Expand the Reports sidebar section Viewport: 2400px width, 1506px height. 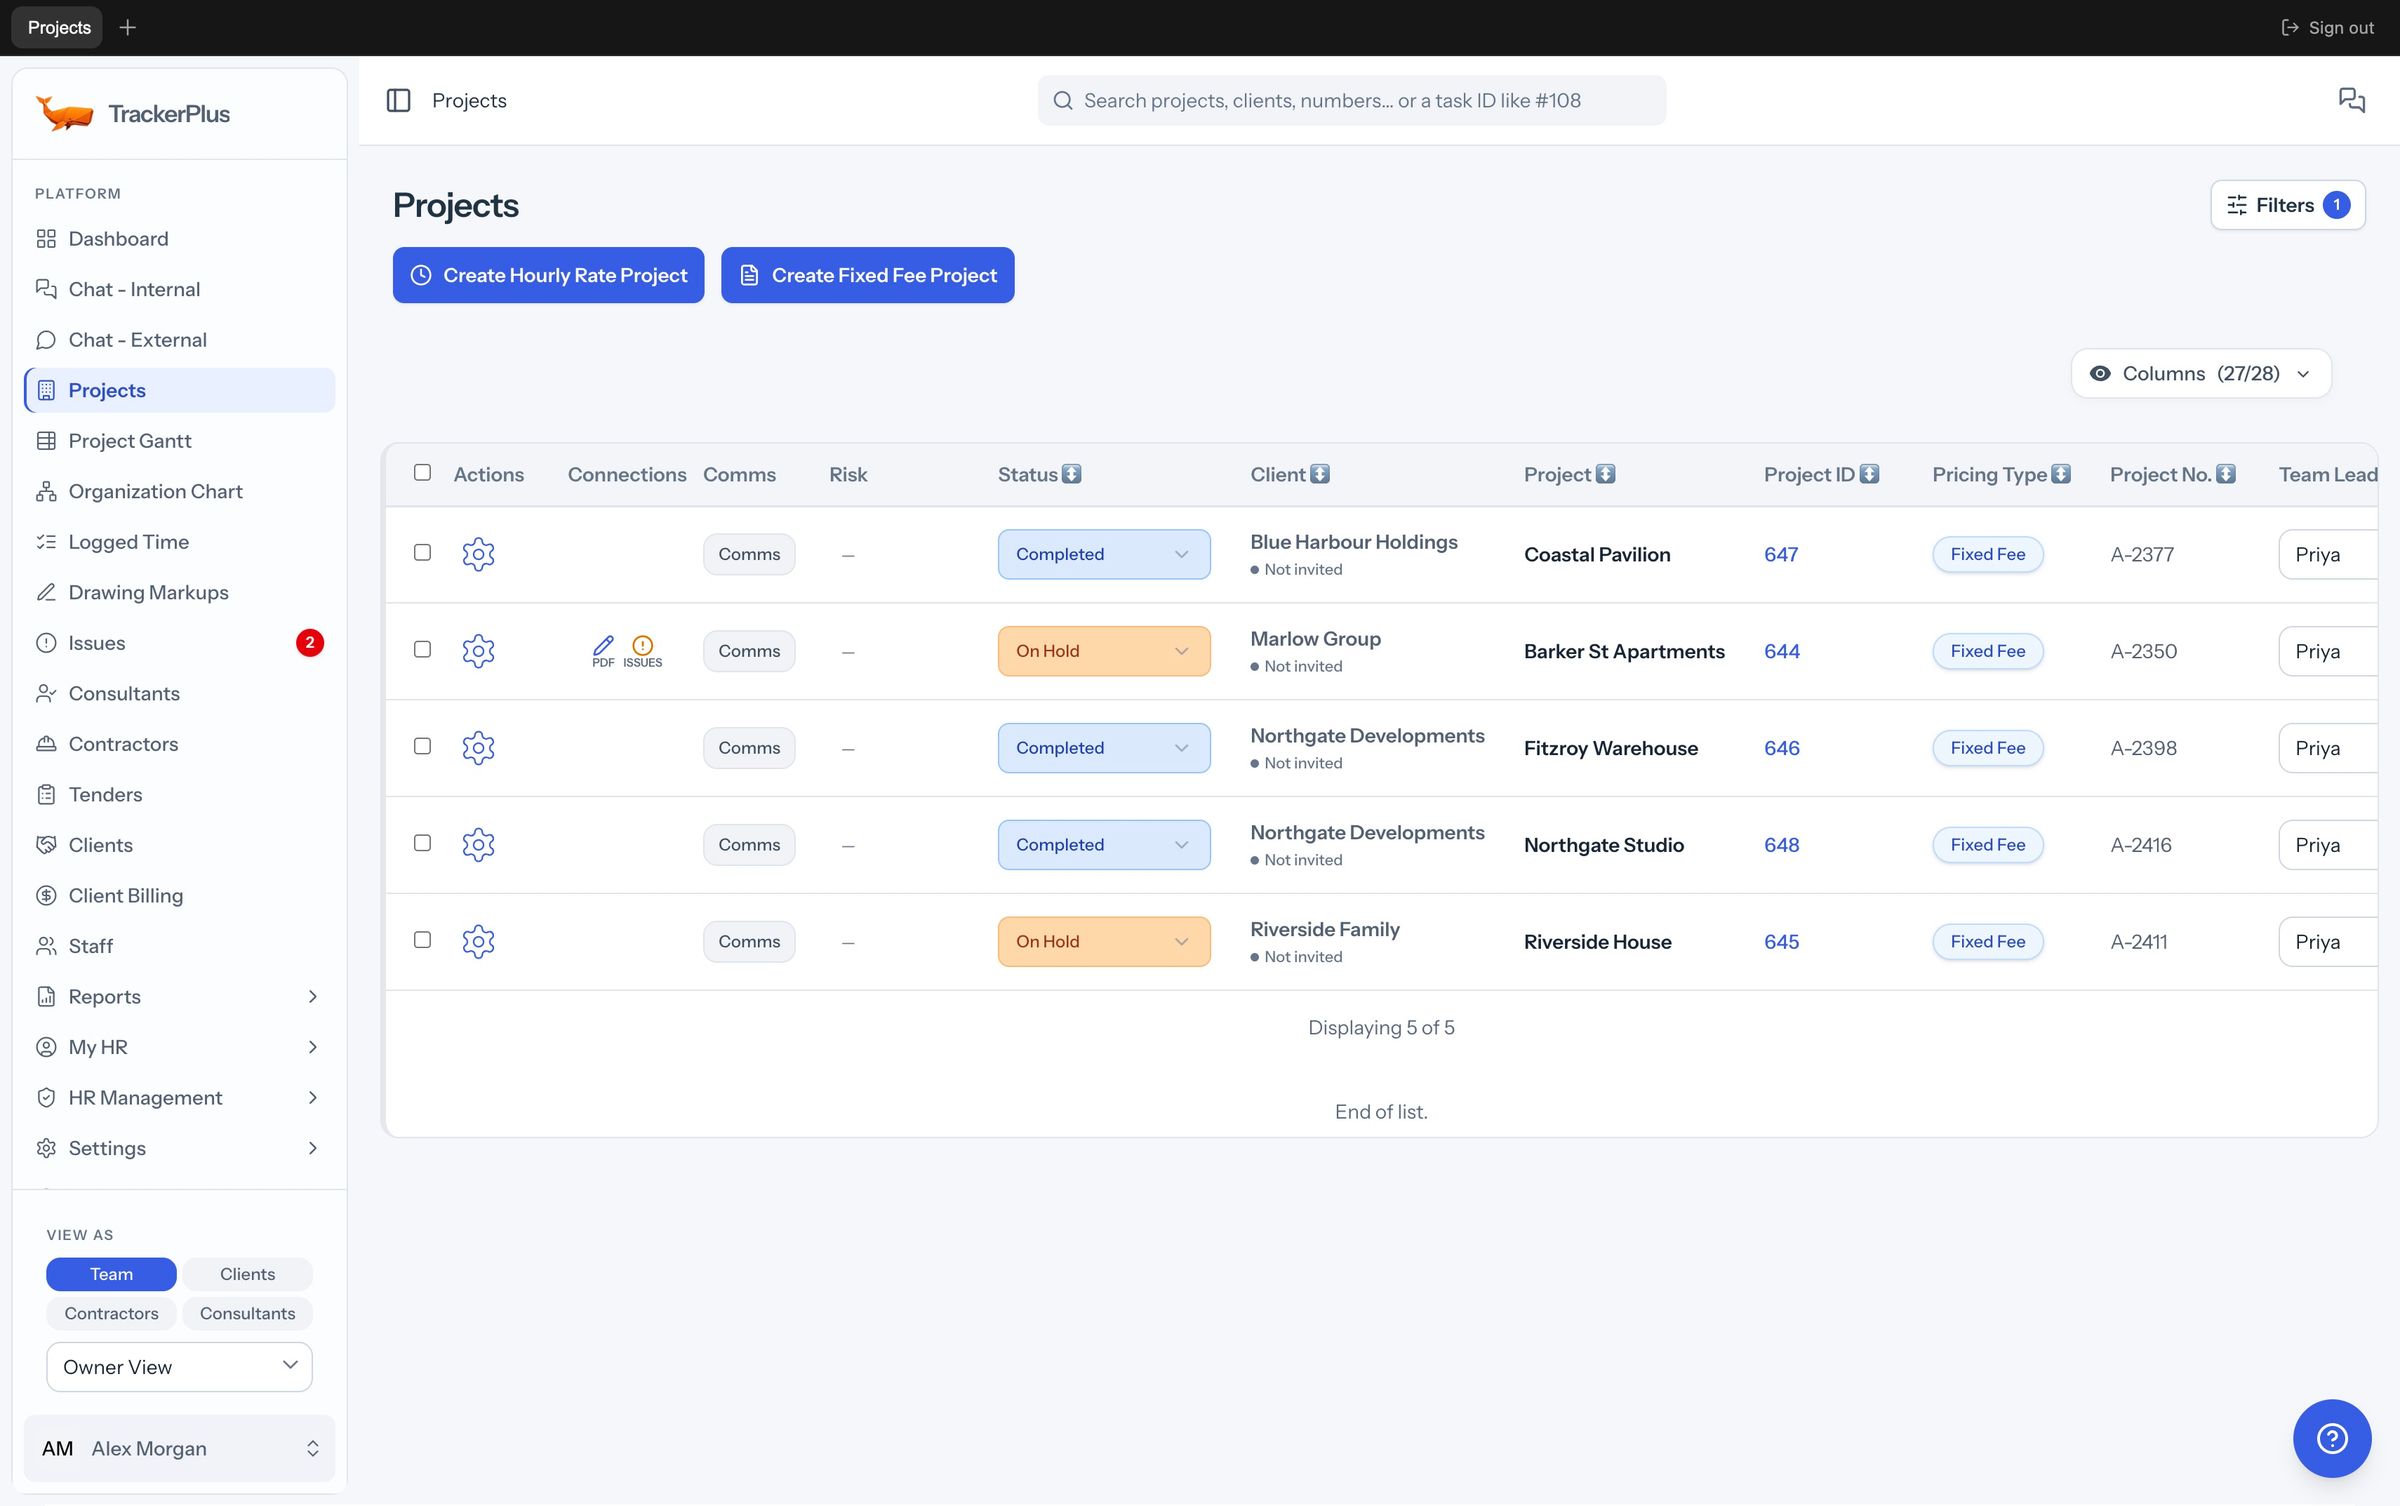point(179,996)
